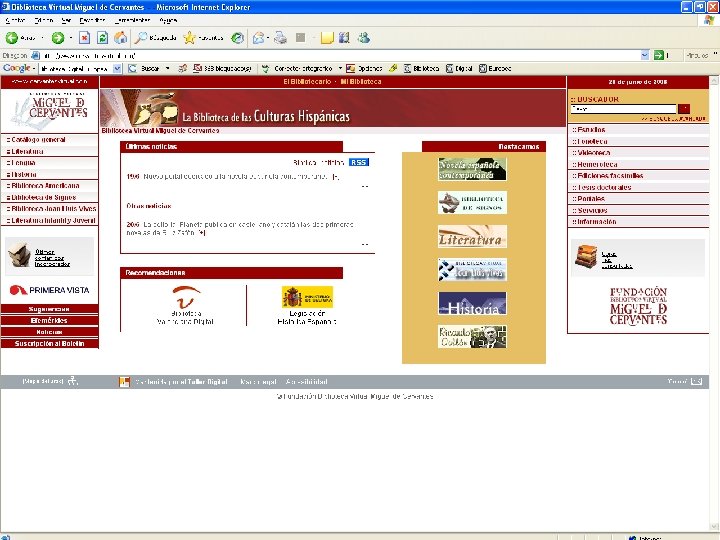Click the green Go arrow beside address bar
The height and width of the screenshot is (540, 720).
(659, 56)
